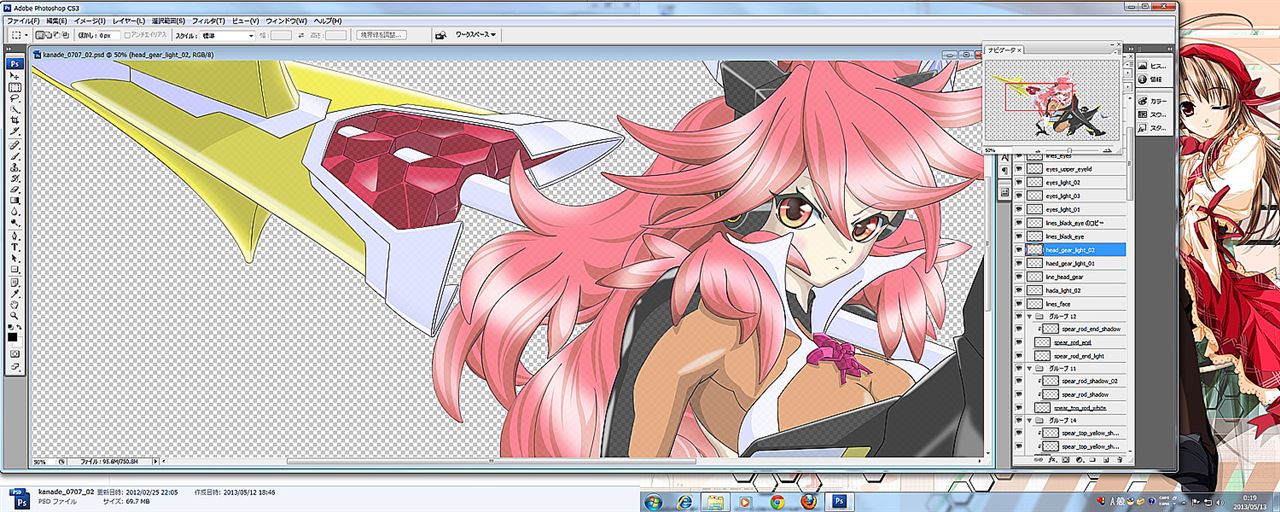1280x512 pixels.
Task: Toggle Quick Mask mode in toolbox
Action: coord(15,352)
